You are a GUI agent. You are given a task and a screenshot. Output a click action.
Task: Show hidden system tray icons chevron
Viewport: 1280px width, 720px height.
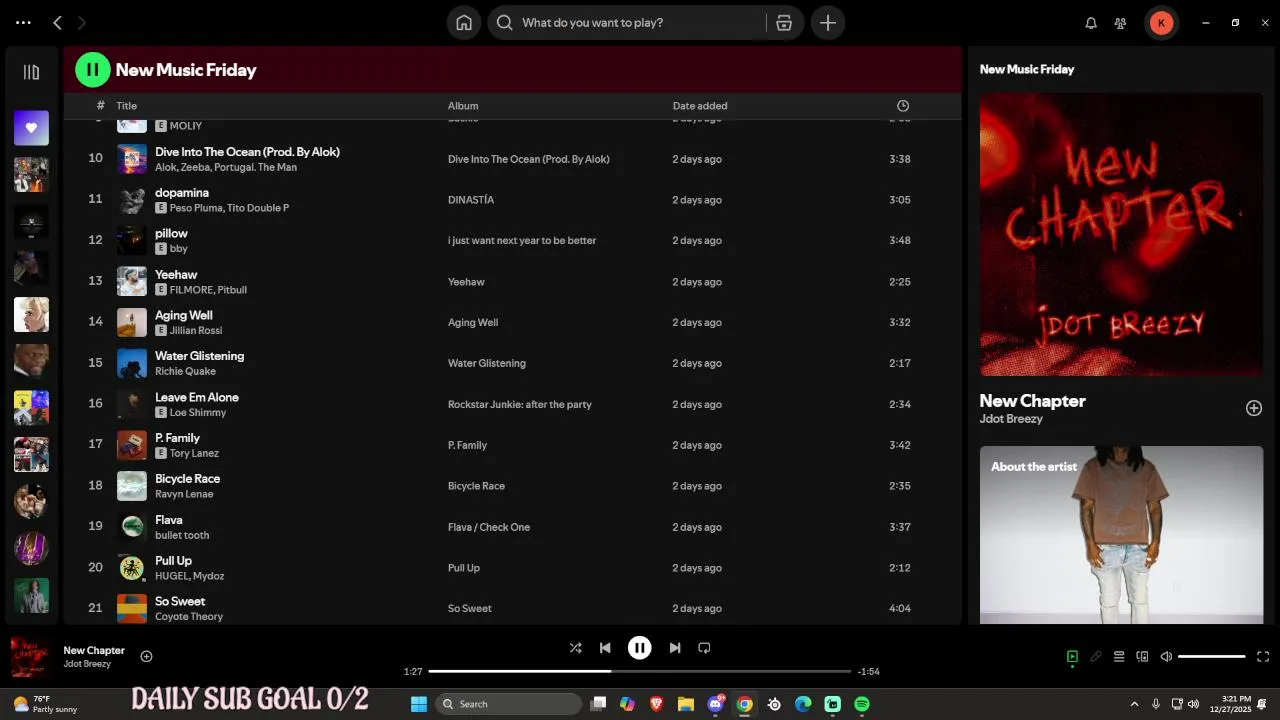click(1134, 704)
